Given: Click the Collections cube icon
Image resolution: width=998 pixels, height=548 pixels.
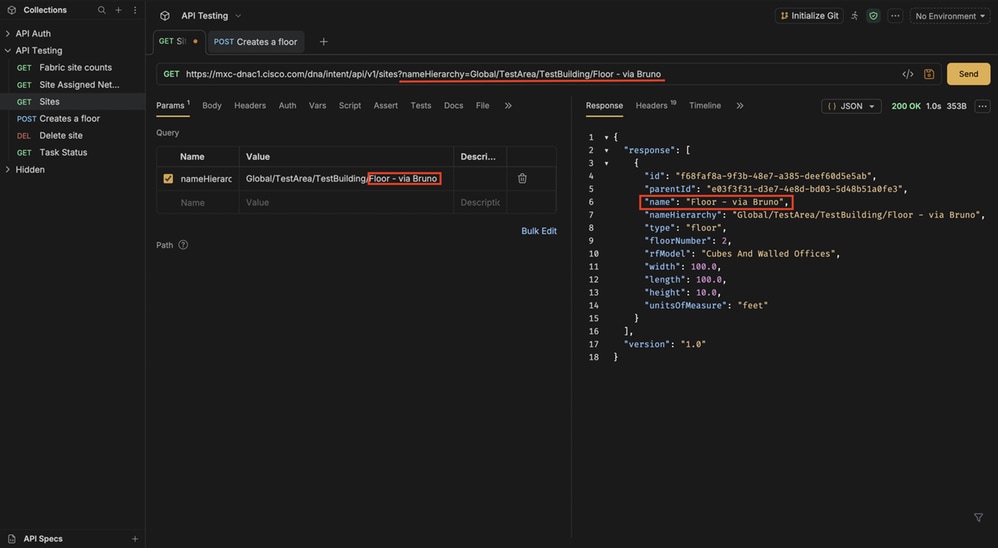Looking at the screenshot, I should pos(11,10).
